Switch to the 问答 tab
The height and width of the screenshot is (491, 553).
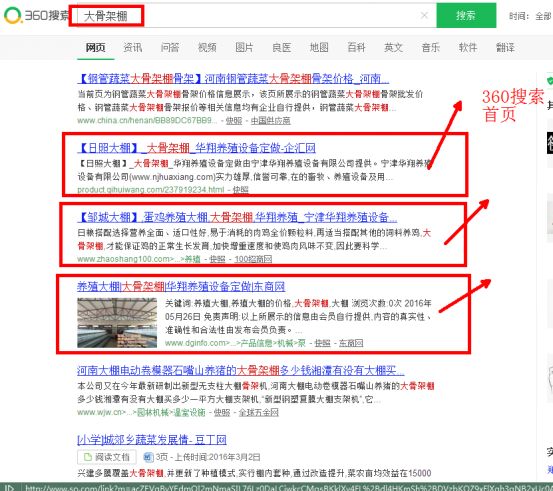[170, 47]
